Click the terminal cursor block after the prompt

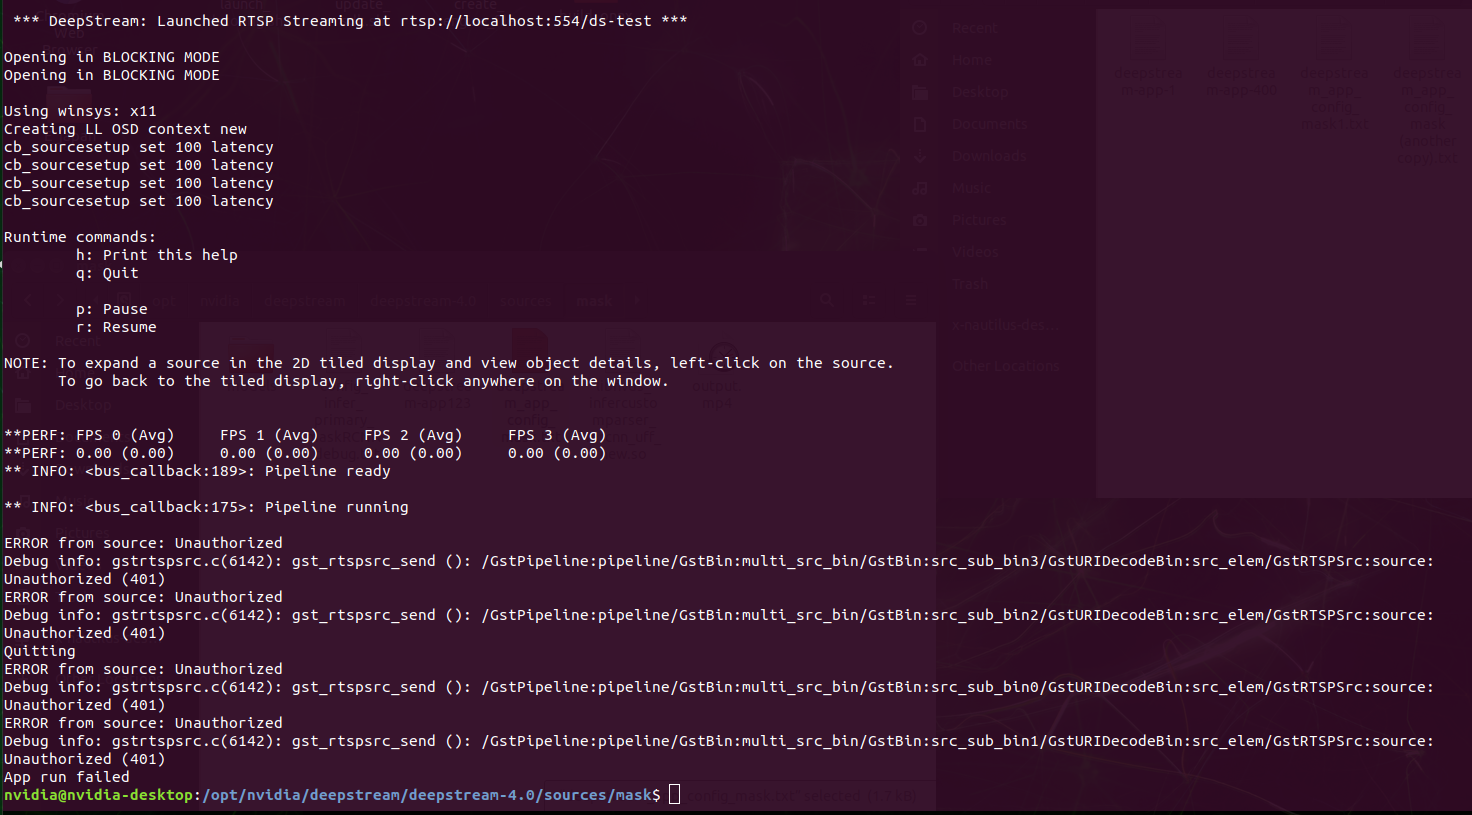pyautogui.click(x=674, y=794)
